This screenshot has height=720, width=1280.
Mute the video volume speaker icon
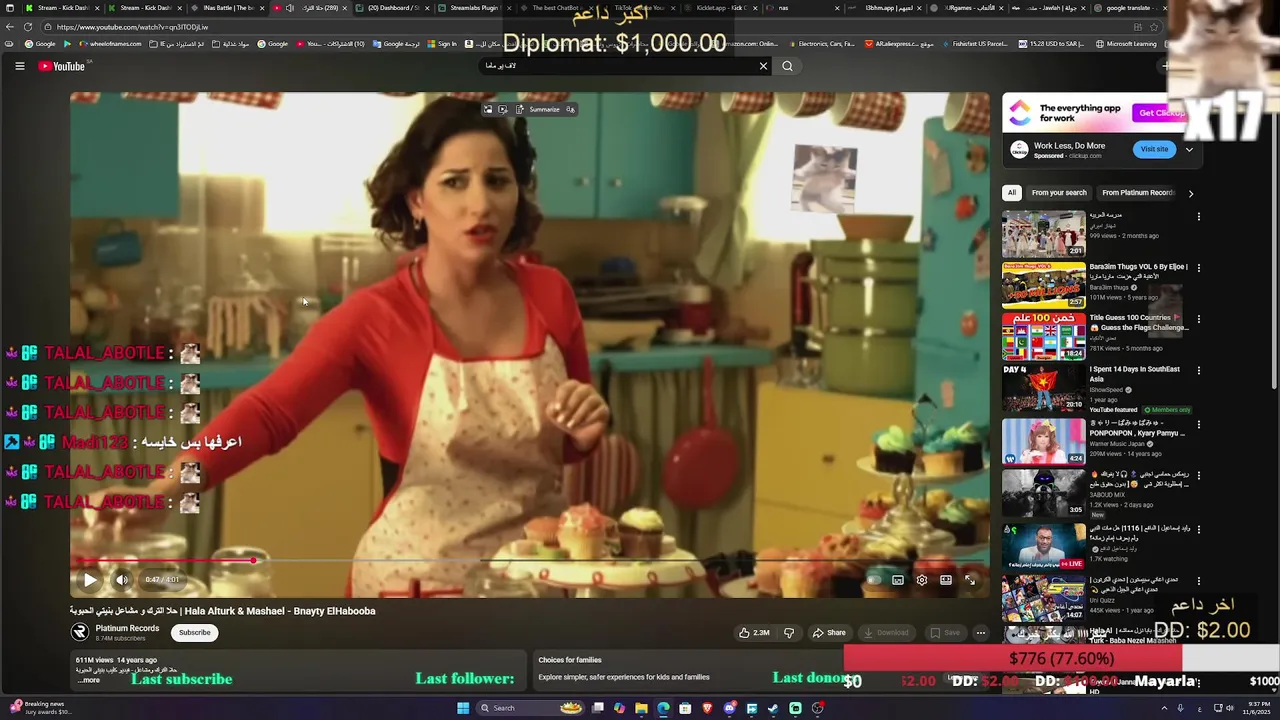coord(122,579)
